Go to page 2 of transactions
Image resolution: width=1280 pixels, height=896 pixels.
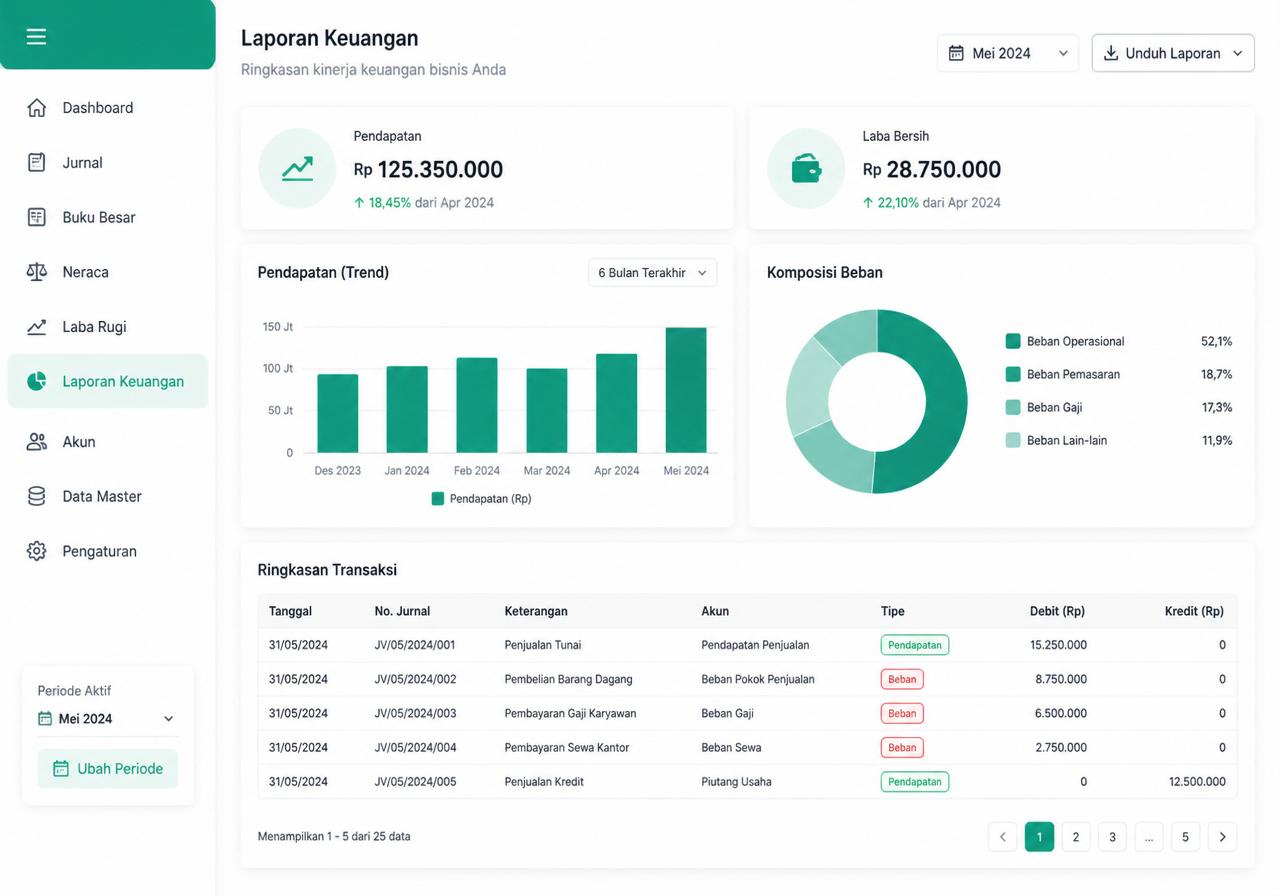1076,837
